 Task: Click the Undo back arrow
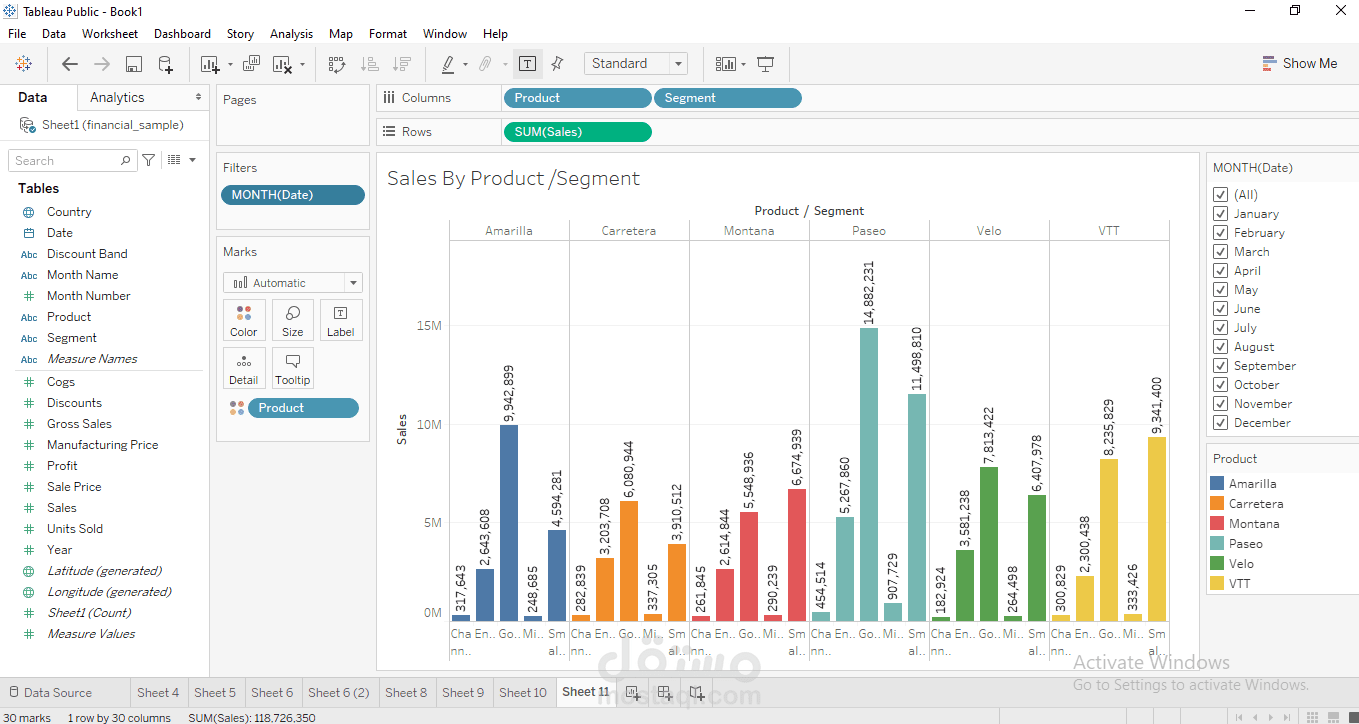click(70, 64)
